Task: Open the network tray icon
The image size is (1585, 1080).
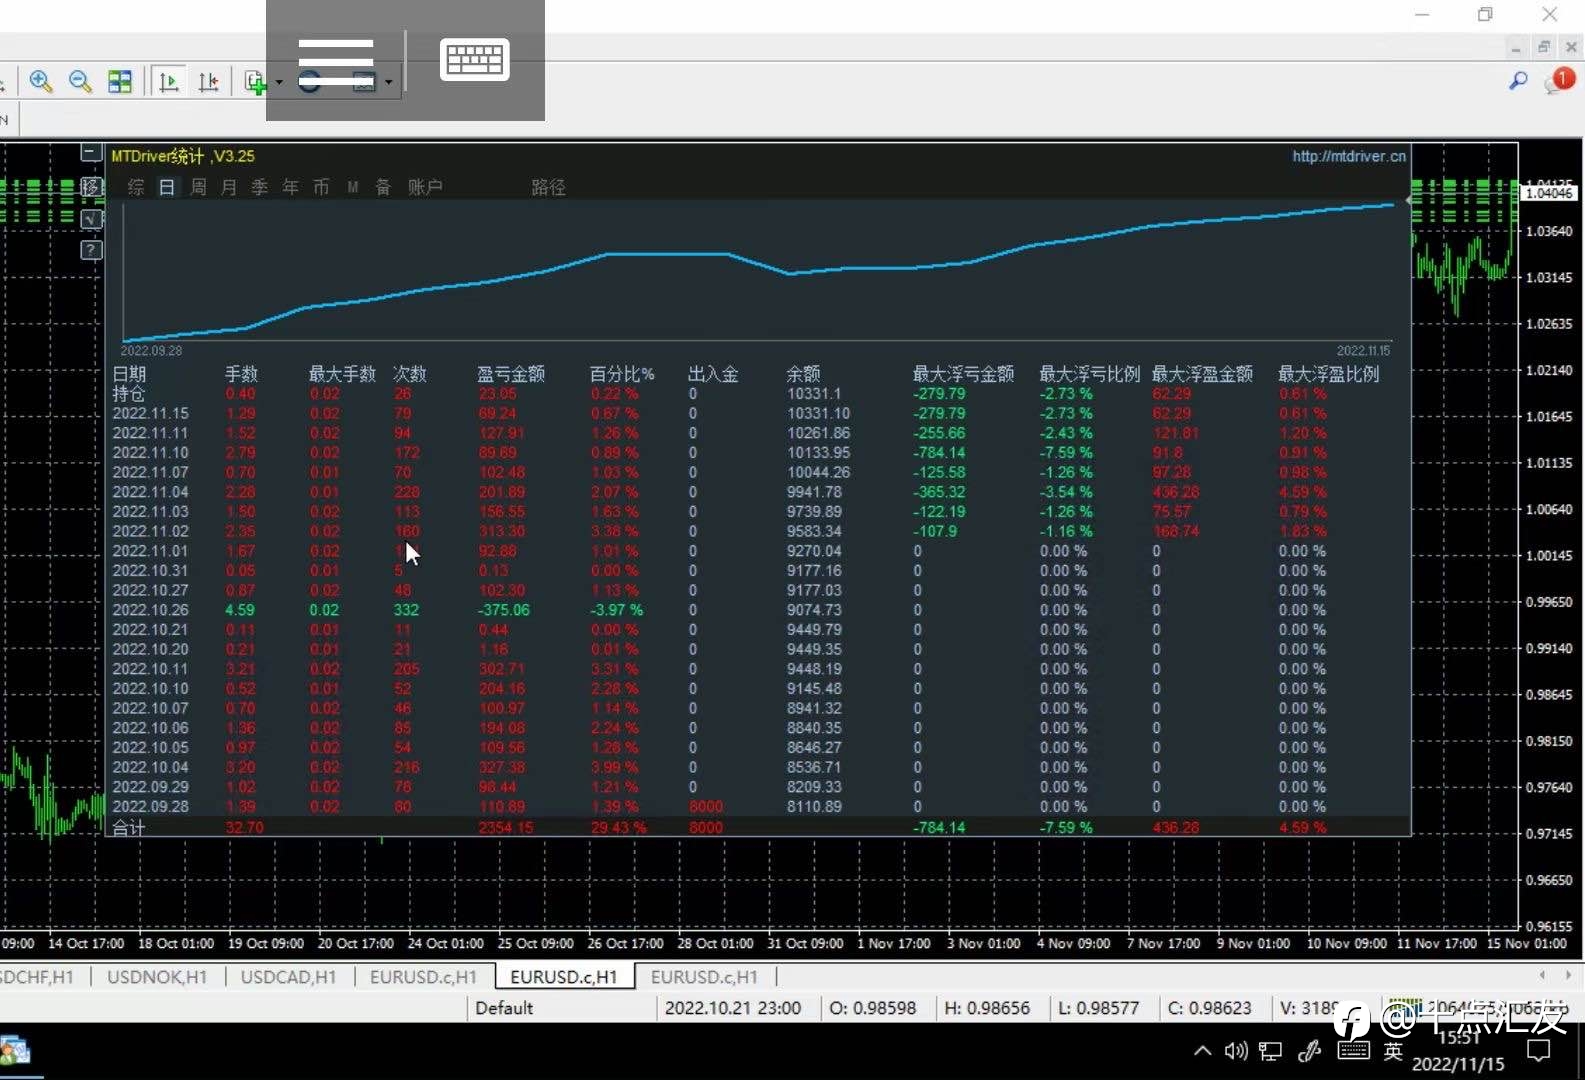Action: click(1270, 1051)
